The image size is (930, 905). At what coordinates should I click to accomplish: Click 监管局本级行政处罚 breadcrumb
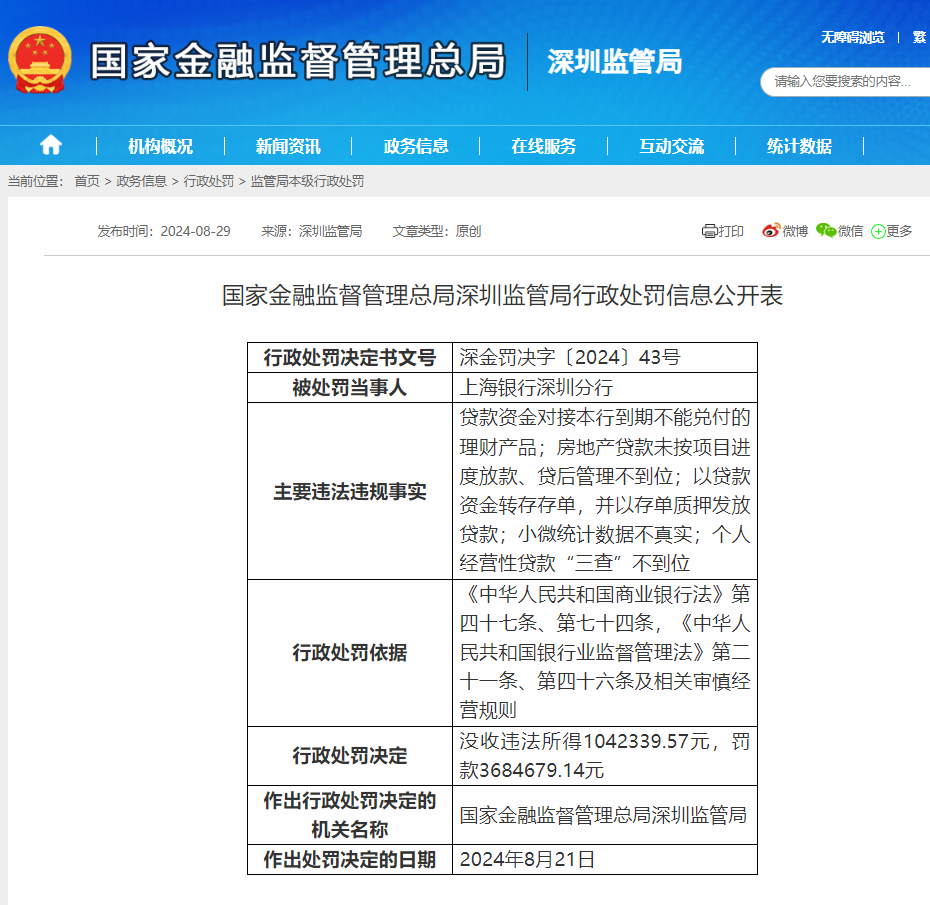[x=307, y=181]
